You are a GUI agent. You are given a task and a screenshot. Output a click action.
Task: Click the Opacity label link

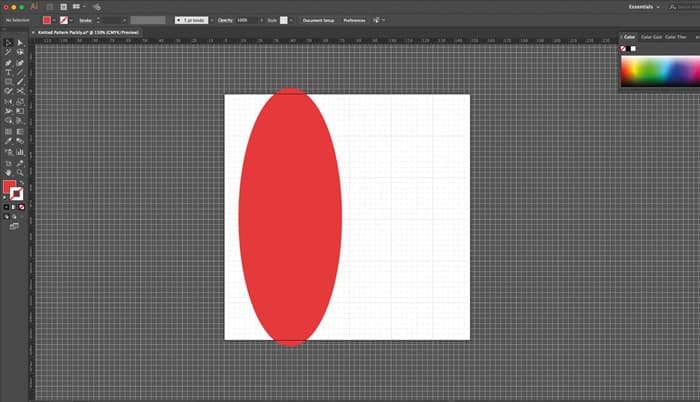tap(225, 20)
